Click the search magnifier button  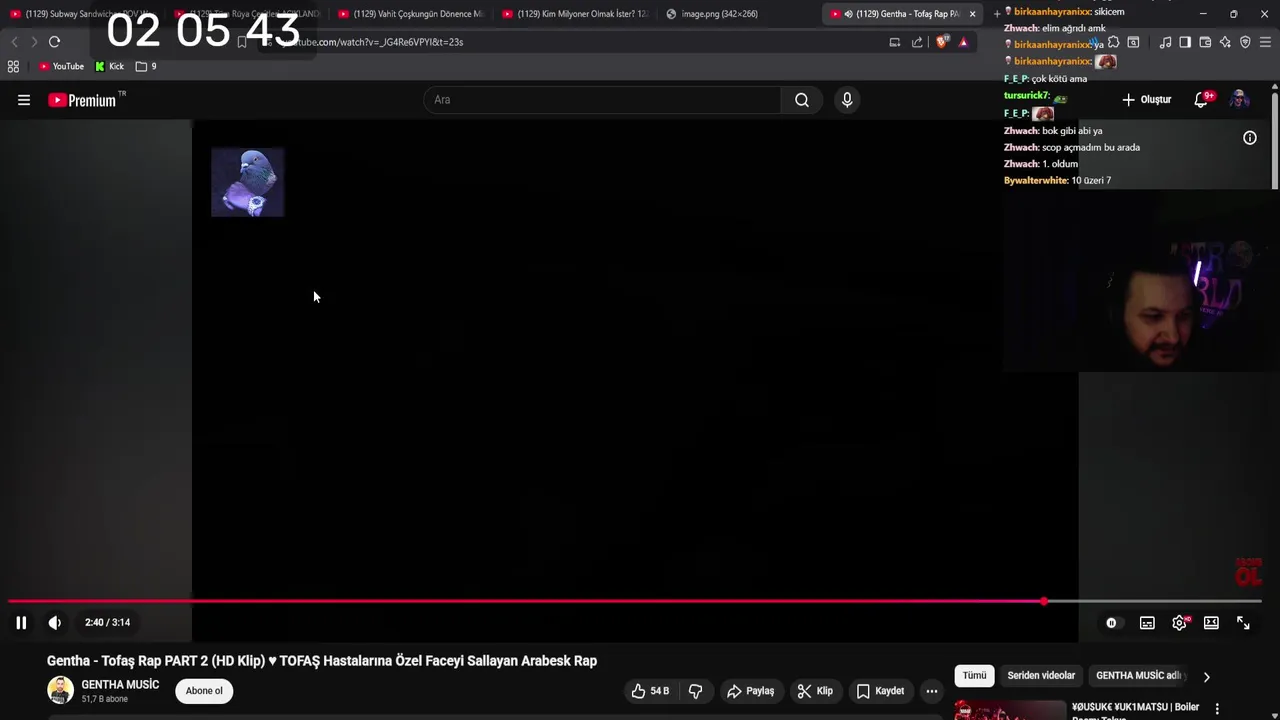(802, 100)
